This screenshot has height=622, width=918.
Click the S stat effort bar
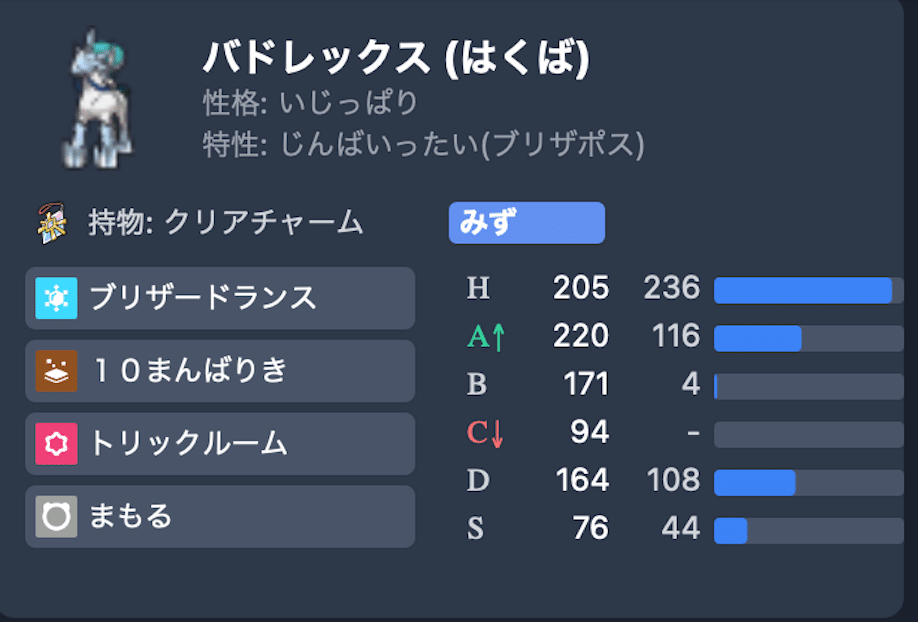click(x=808, y=530)
